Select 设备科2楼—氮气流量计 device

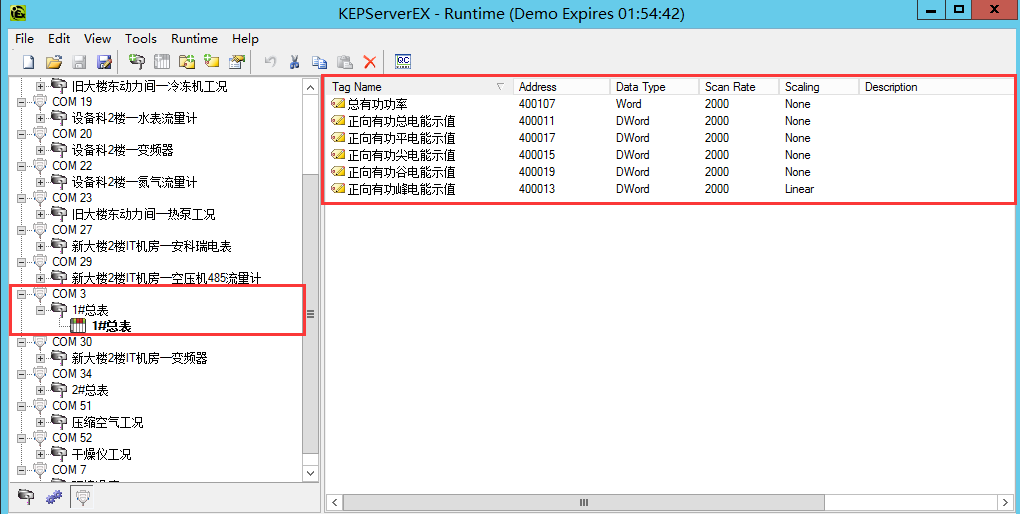(134, 182)
